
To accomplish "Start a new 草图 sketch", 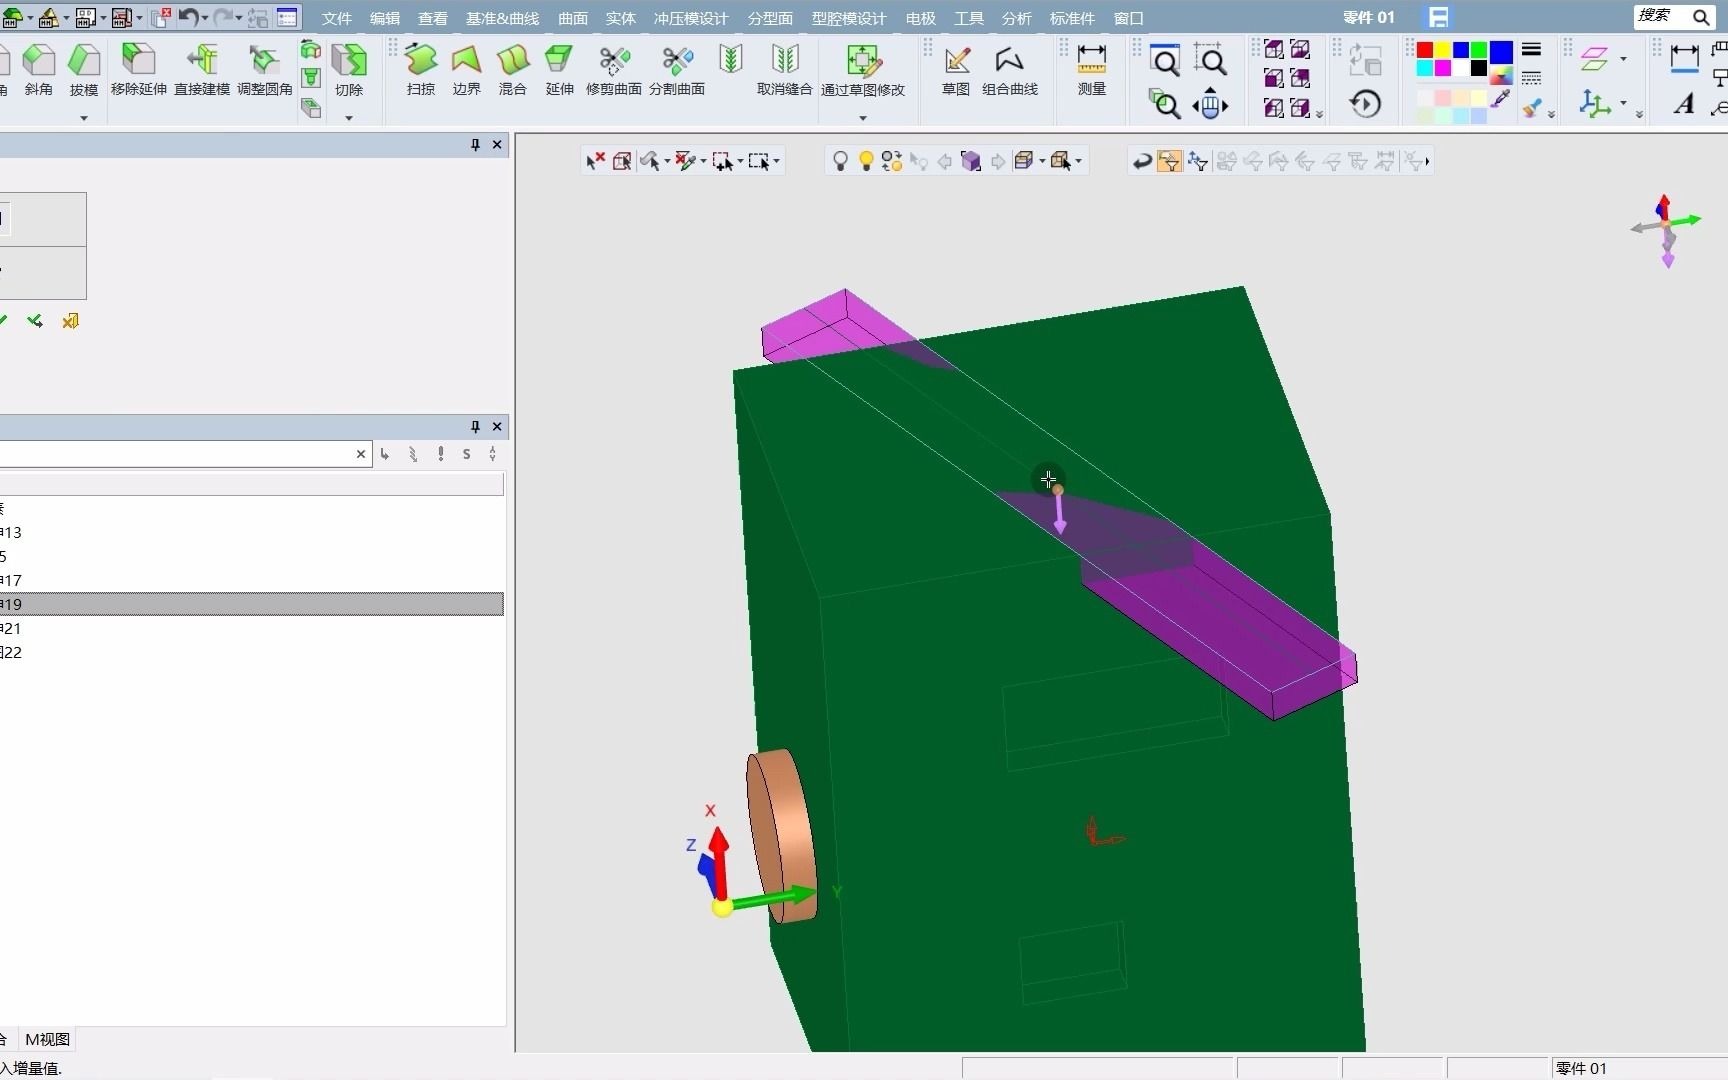I will click(x=956, y=70).
